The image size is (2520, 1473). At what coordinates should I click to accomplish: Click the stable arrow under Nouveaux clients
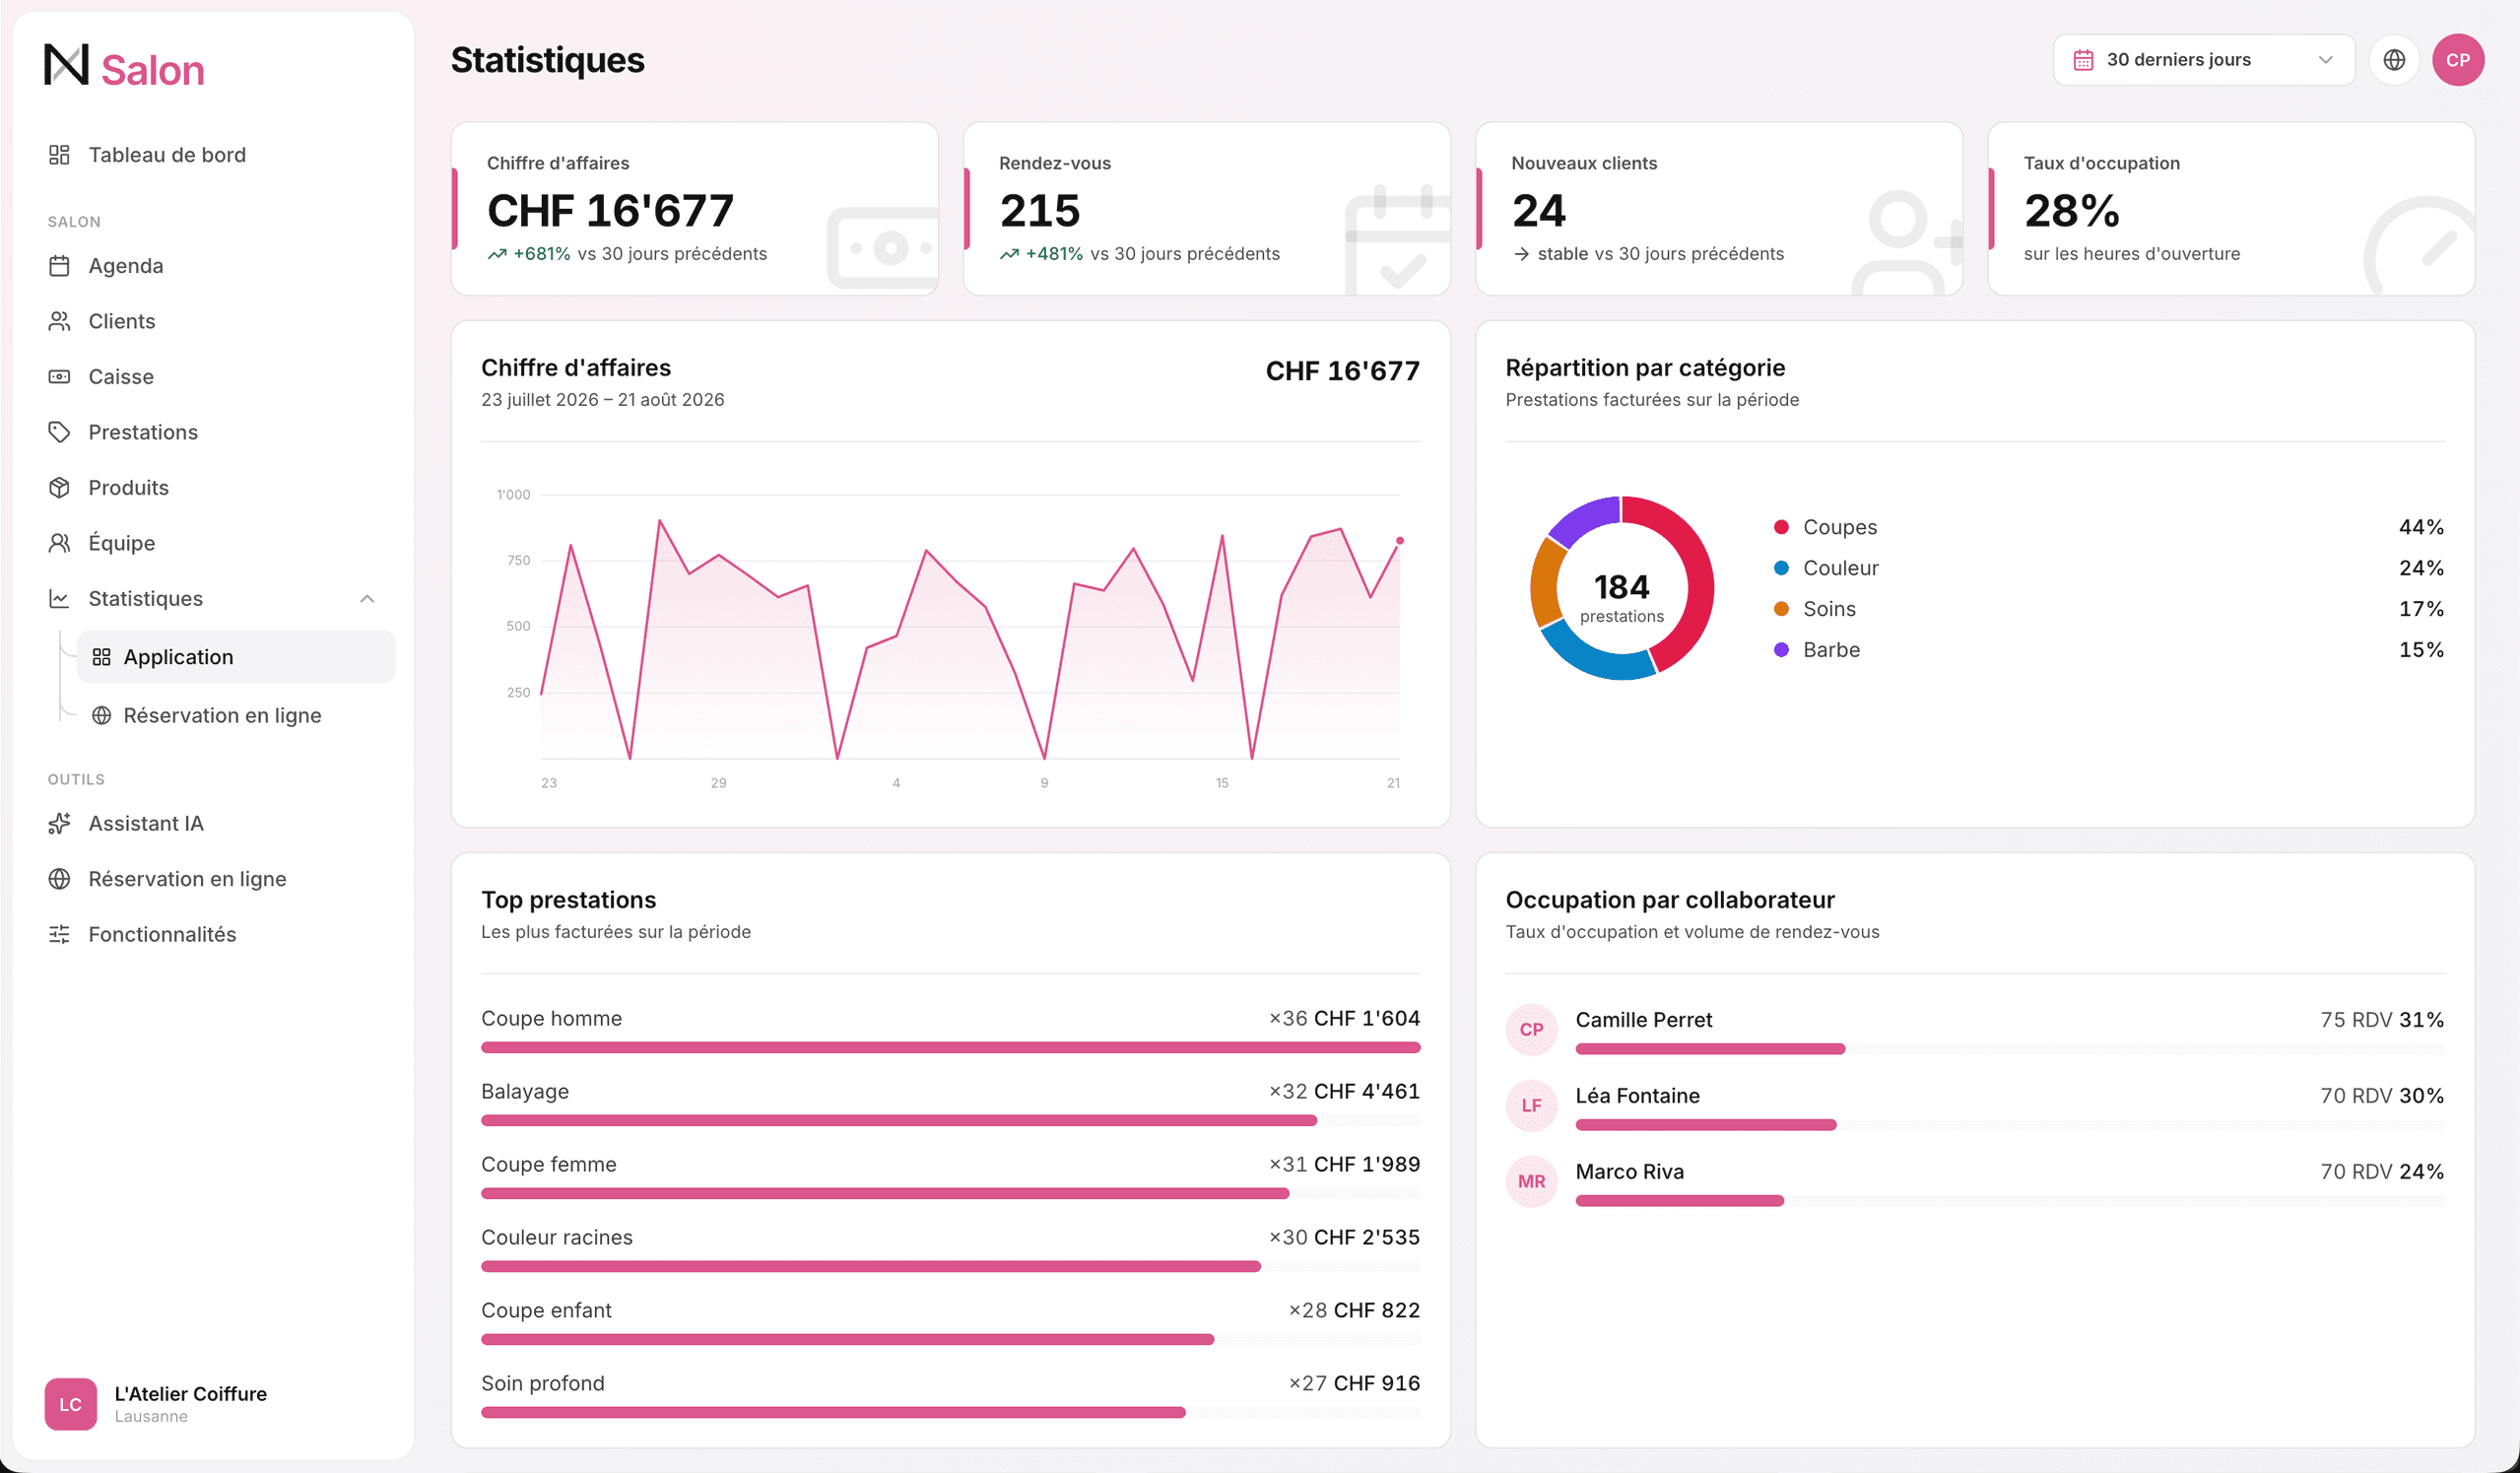(x=1521, y=254)
